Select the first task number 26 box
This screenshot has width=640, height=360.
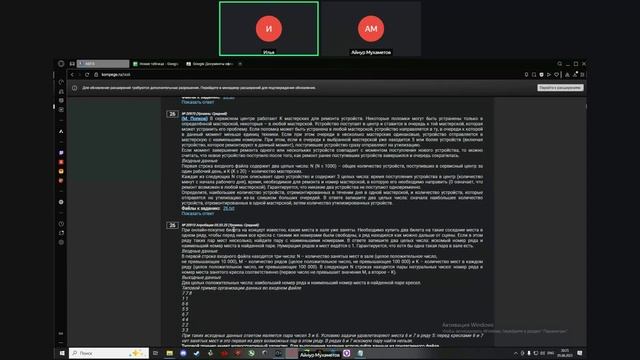(x=172, y=114)
